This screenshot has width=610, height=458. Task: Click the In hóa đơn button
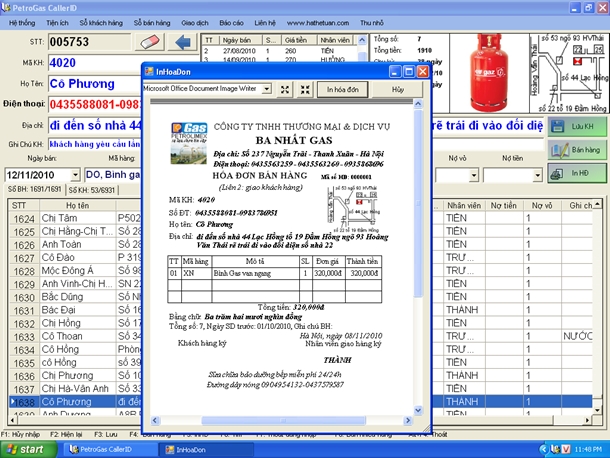342,89
